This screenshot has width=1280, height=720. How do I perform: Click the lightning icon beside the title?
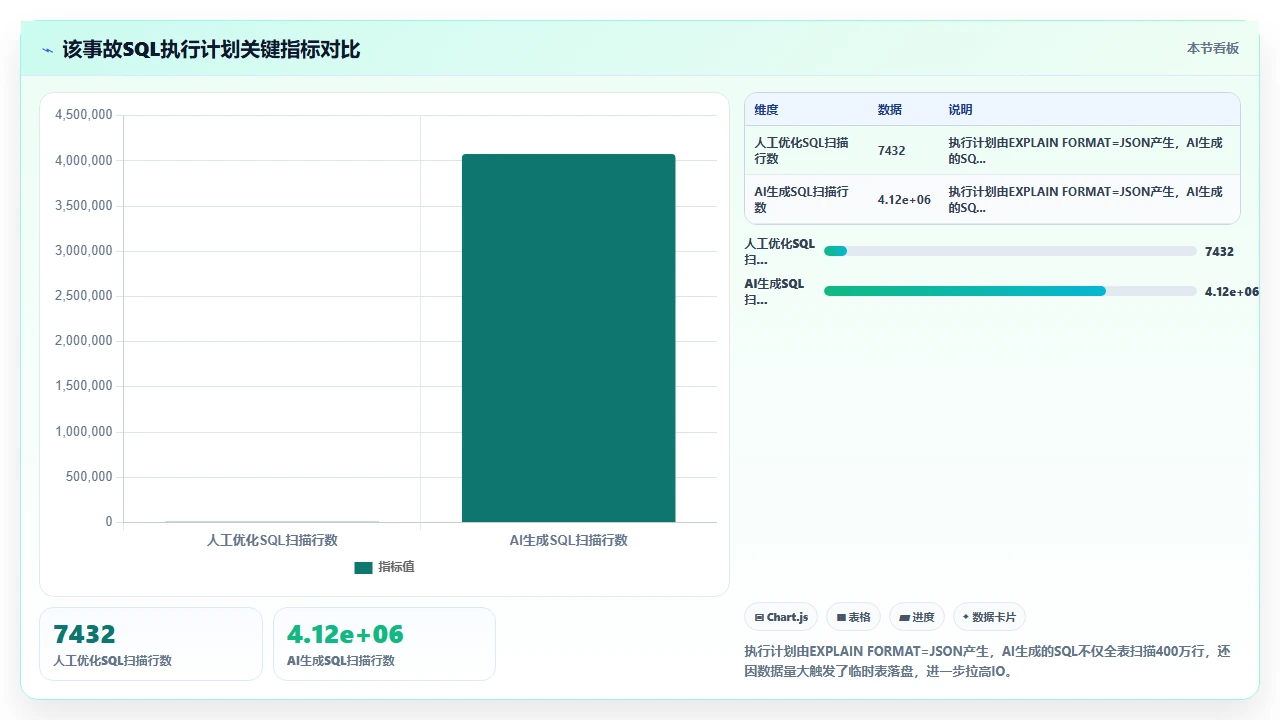(47, 50)
